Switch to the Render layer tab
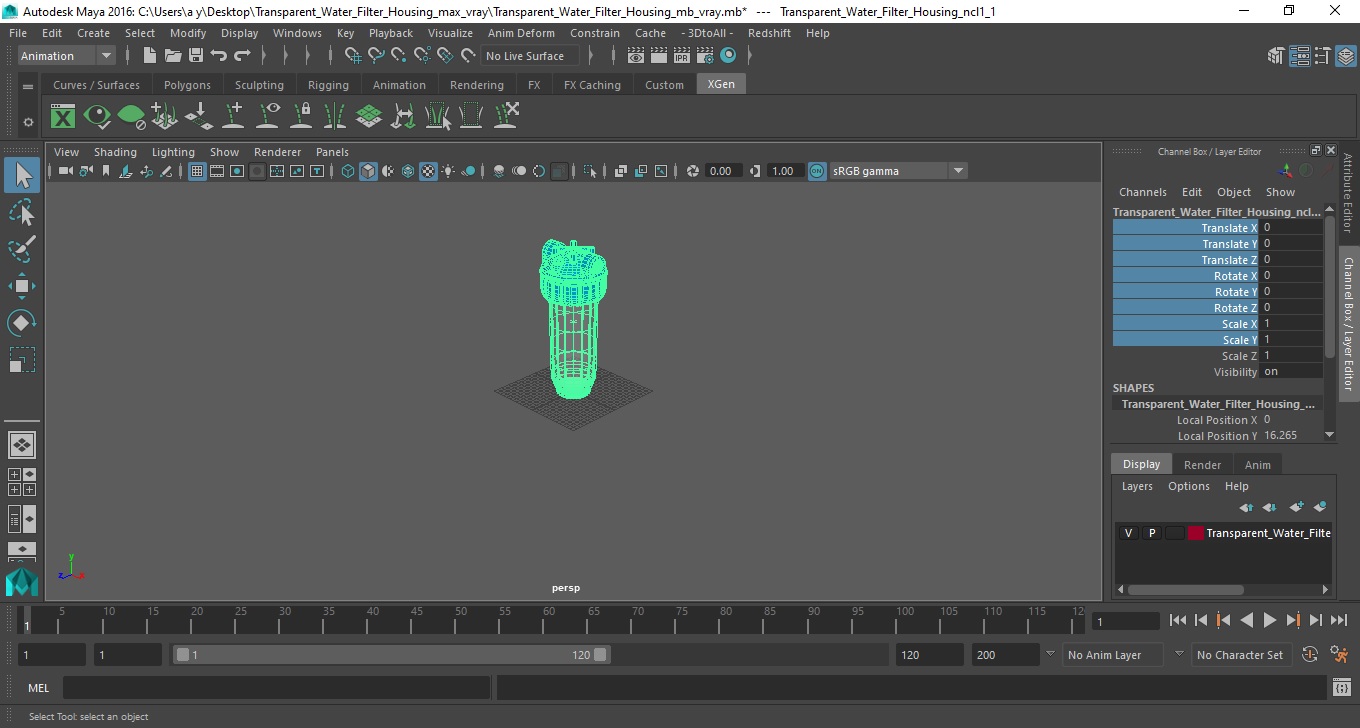This screenshot has width=1360, height=728. point(1202,465)
